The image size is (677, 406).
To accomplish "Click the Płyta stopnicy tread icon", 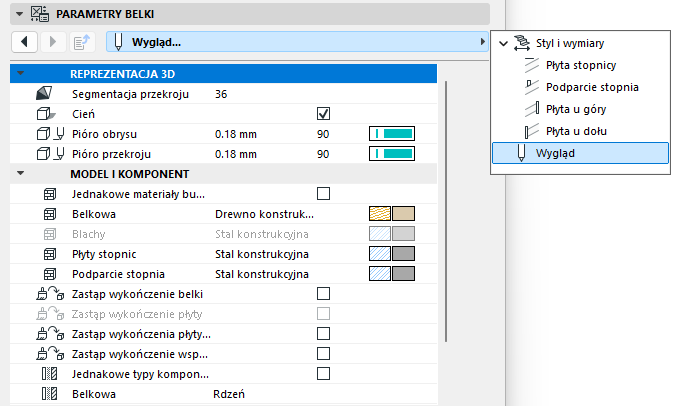I will (531, 65).
